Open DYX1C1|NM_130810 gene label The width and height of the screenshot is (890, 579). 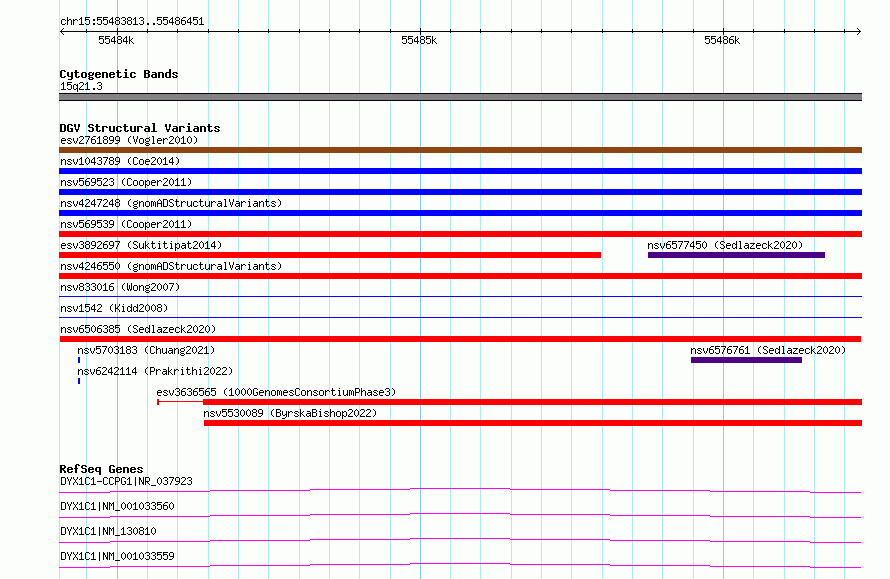pyautogui.click(x=108, y=531)
